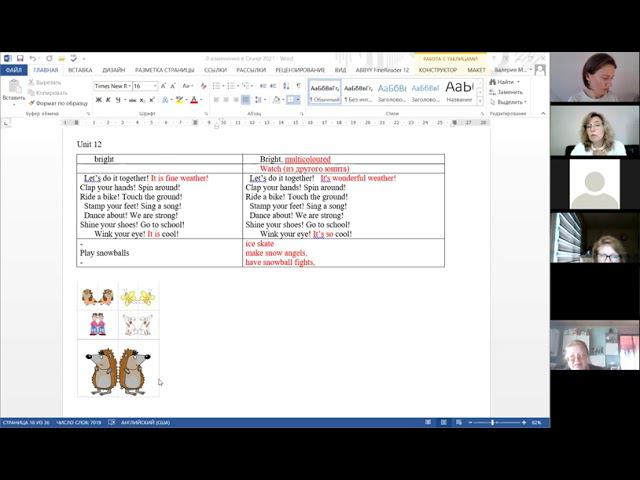Viewport: 640px width, 480px height.
Task: Open the font size 16 dropdown
Action: coord(155,86)
